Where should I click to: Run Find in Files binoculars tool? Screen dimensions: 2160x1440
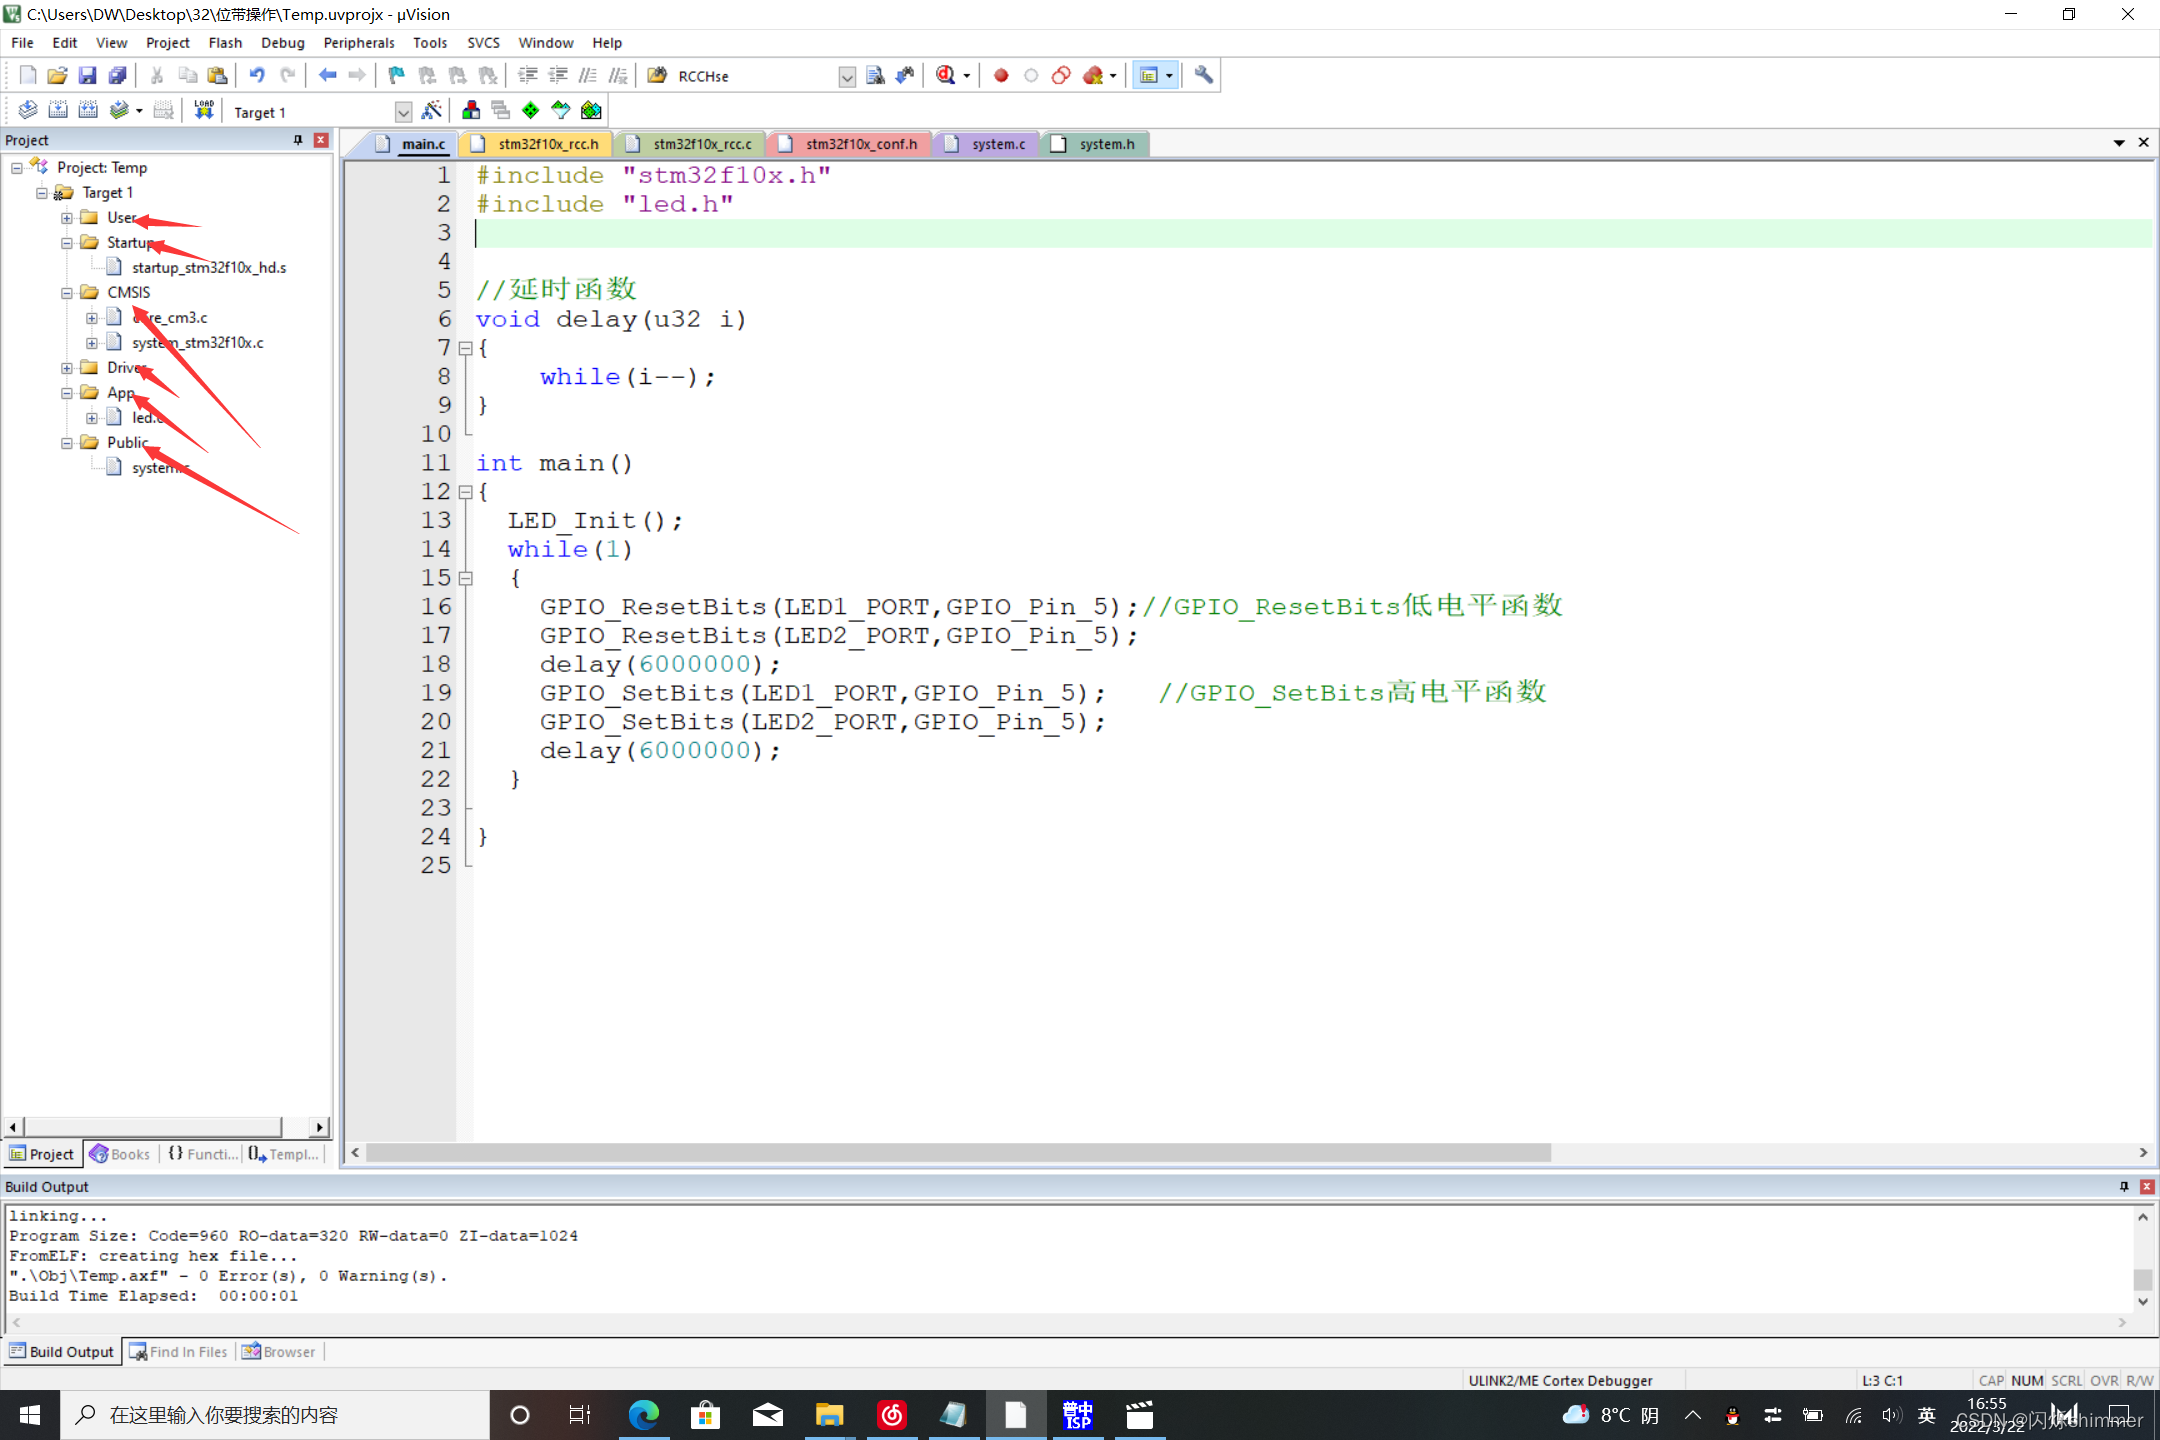pyautogui.click(x=658, y=75)
